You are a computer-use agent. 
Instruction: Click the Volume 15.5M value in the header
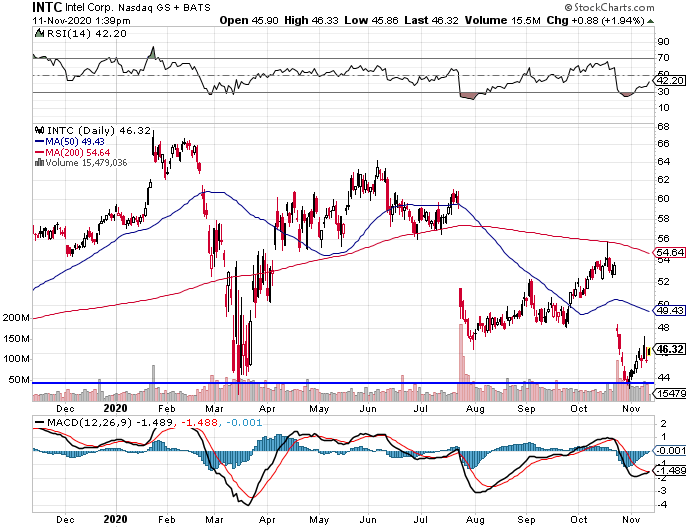tap(502, 20)
